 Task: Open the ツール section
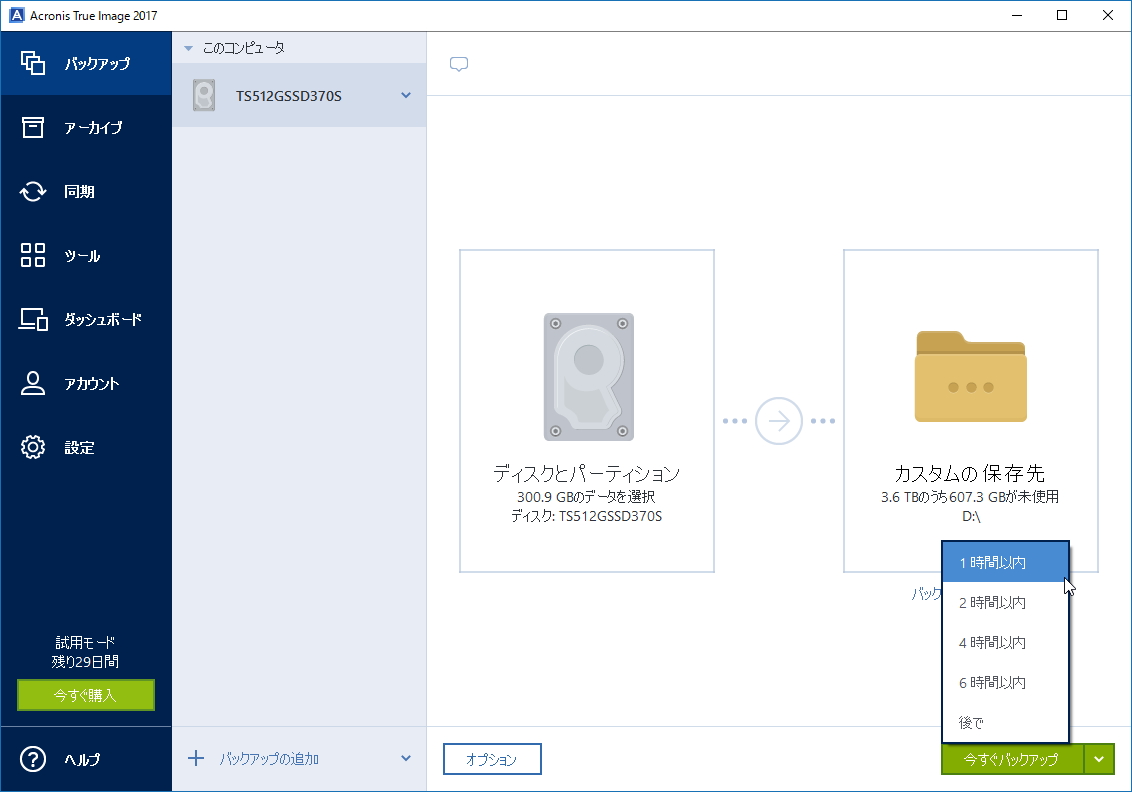(86, 256)
